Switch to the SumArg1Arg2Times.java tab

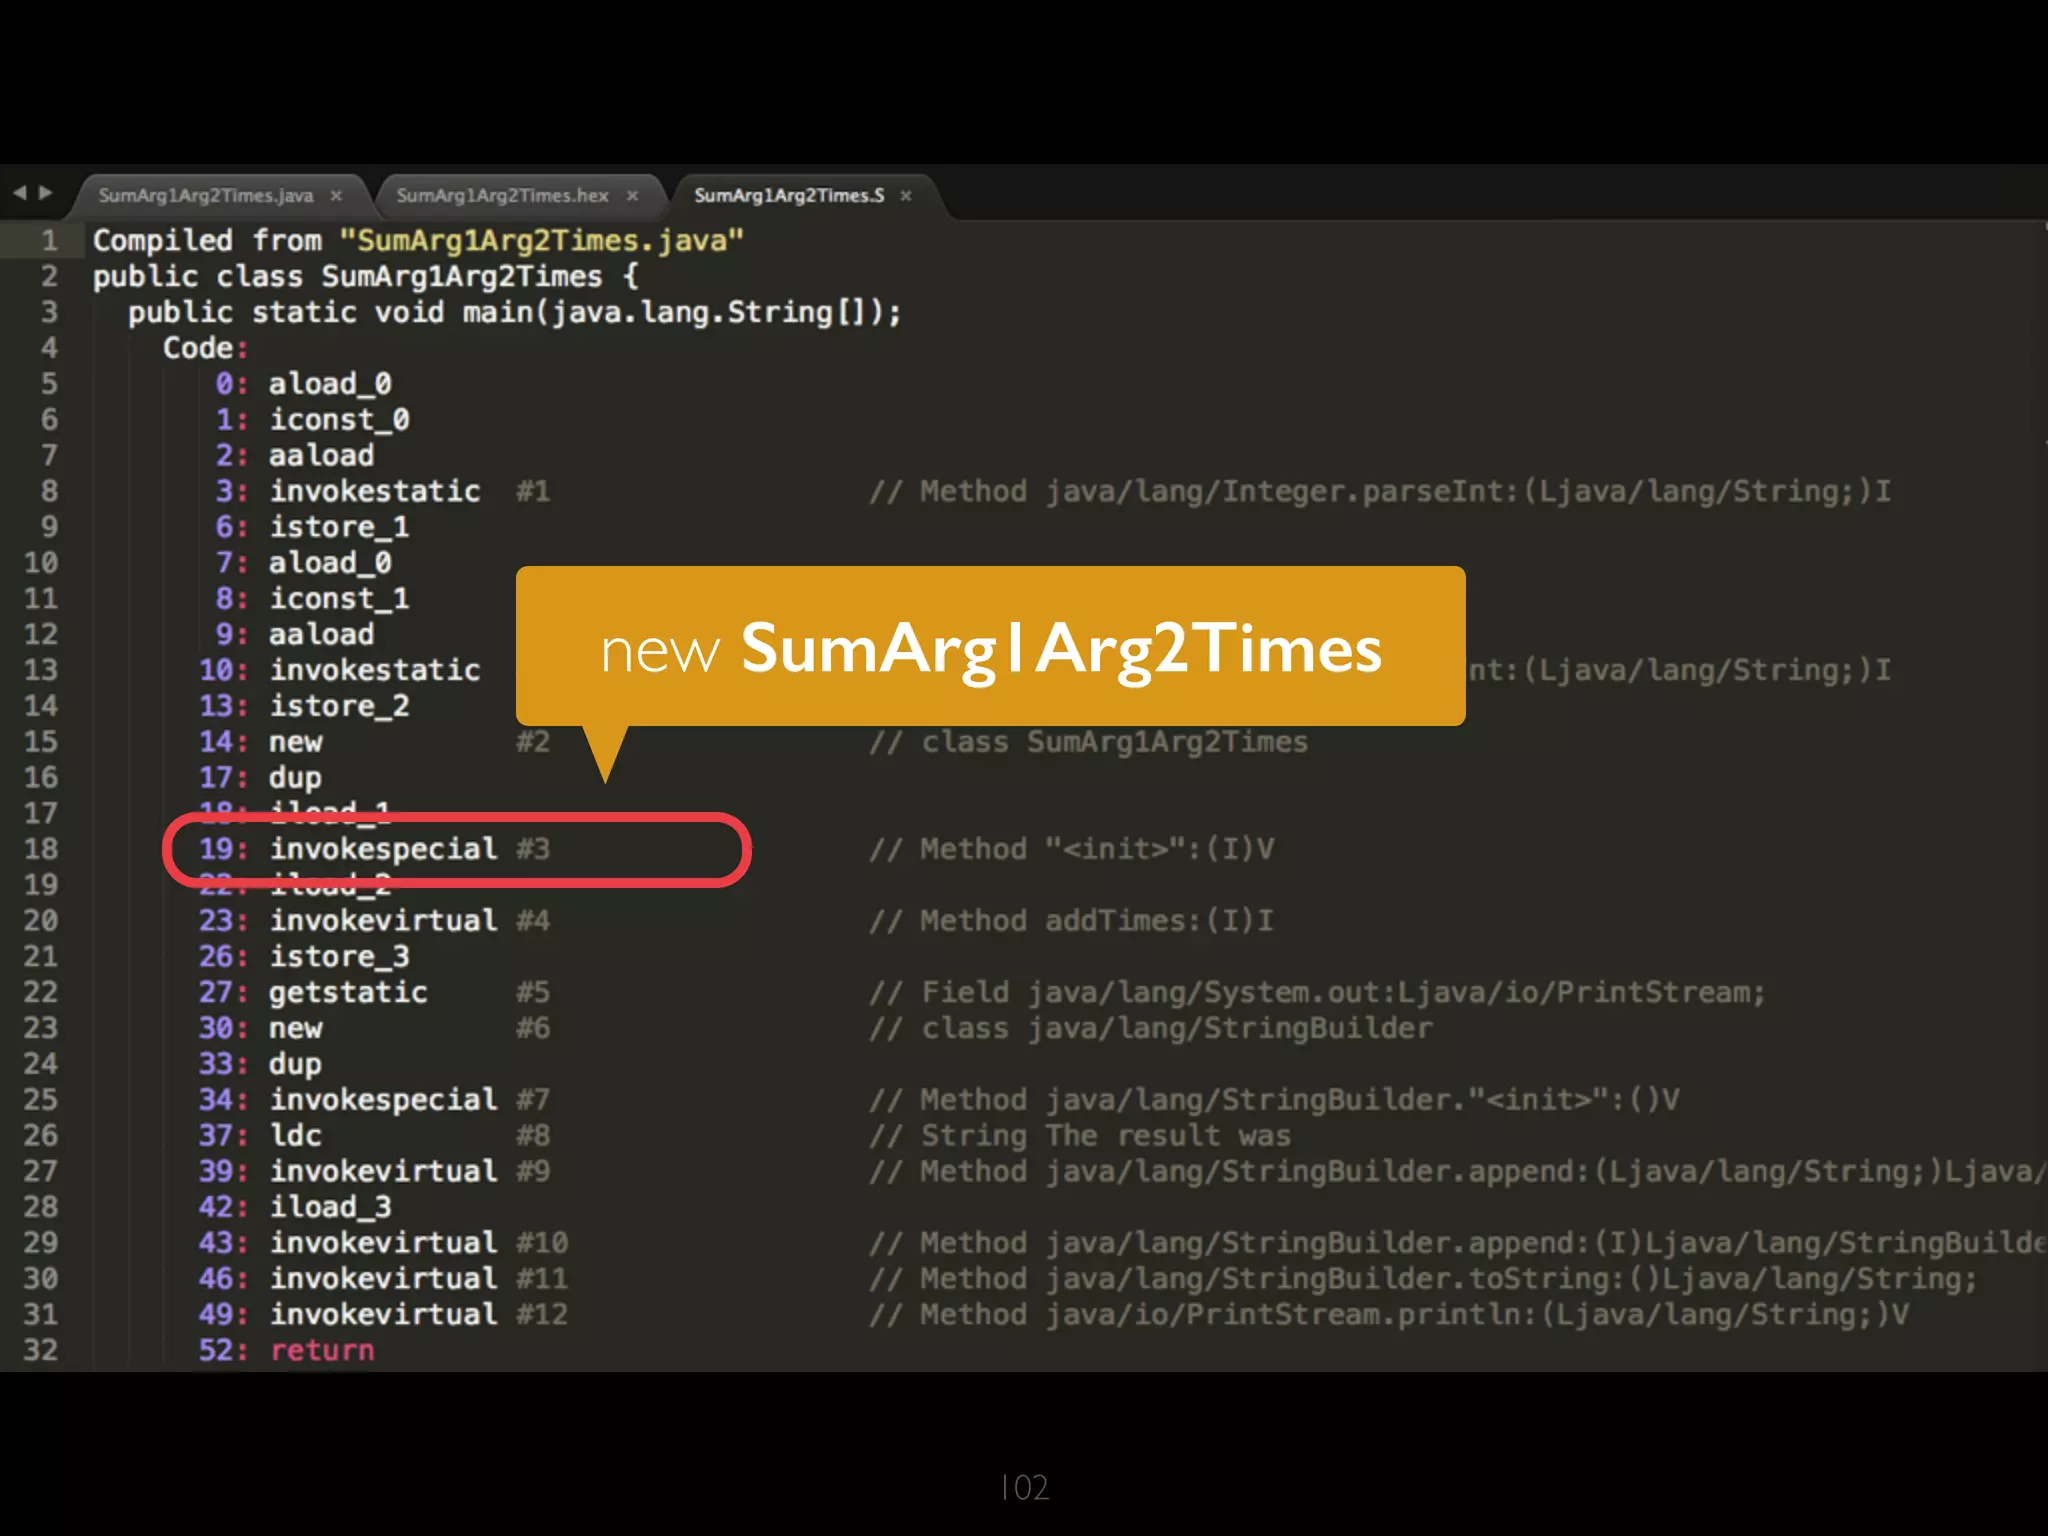coord(206,196)
